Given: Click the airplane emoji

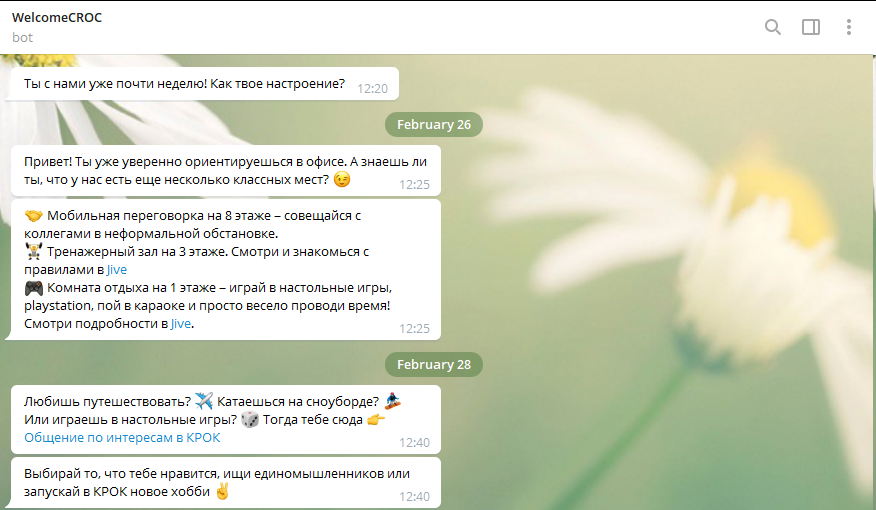Looking at the screenshot, I should coord(204,401).
